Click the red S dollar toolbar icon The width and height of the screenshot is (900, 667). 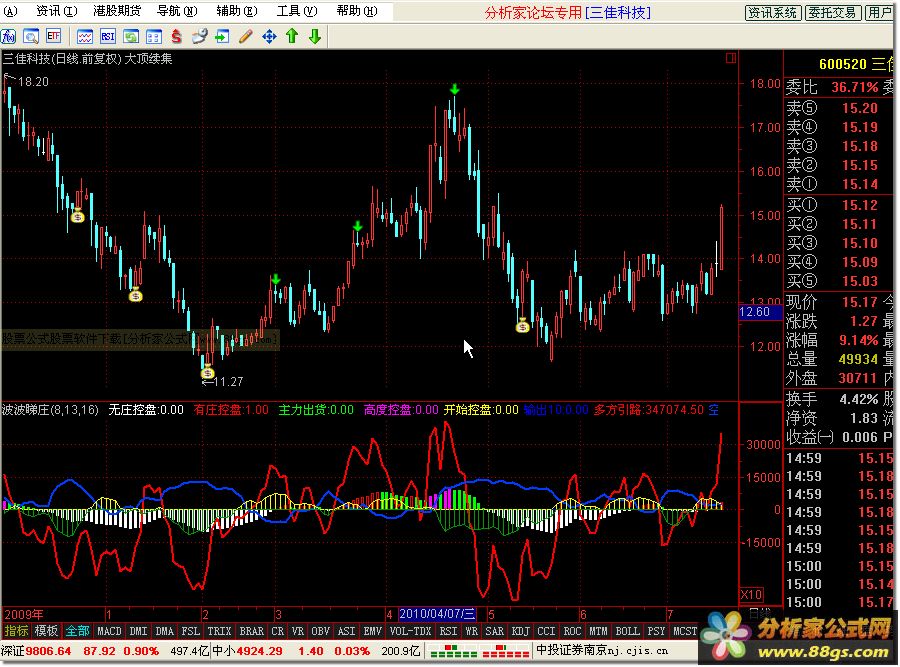coord(176,37)
